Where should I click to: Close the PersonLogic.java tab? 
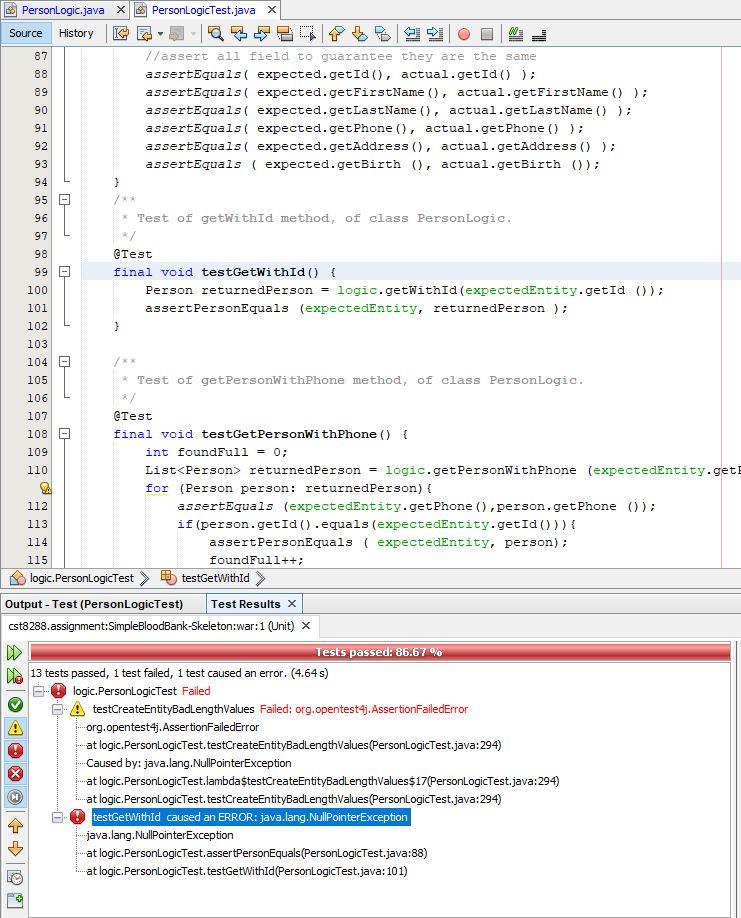(120, 10)
